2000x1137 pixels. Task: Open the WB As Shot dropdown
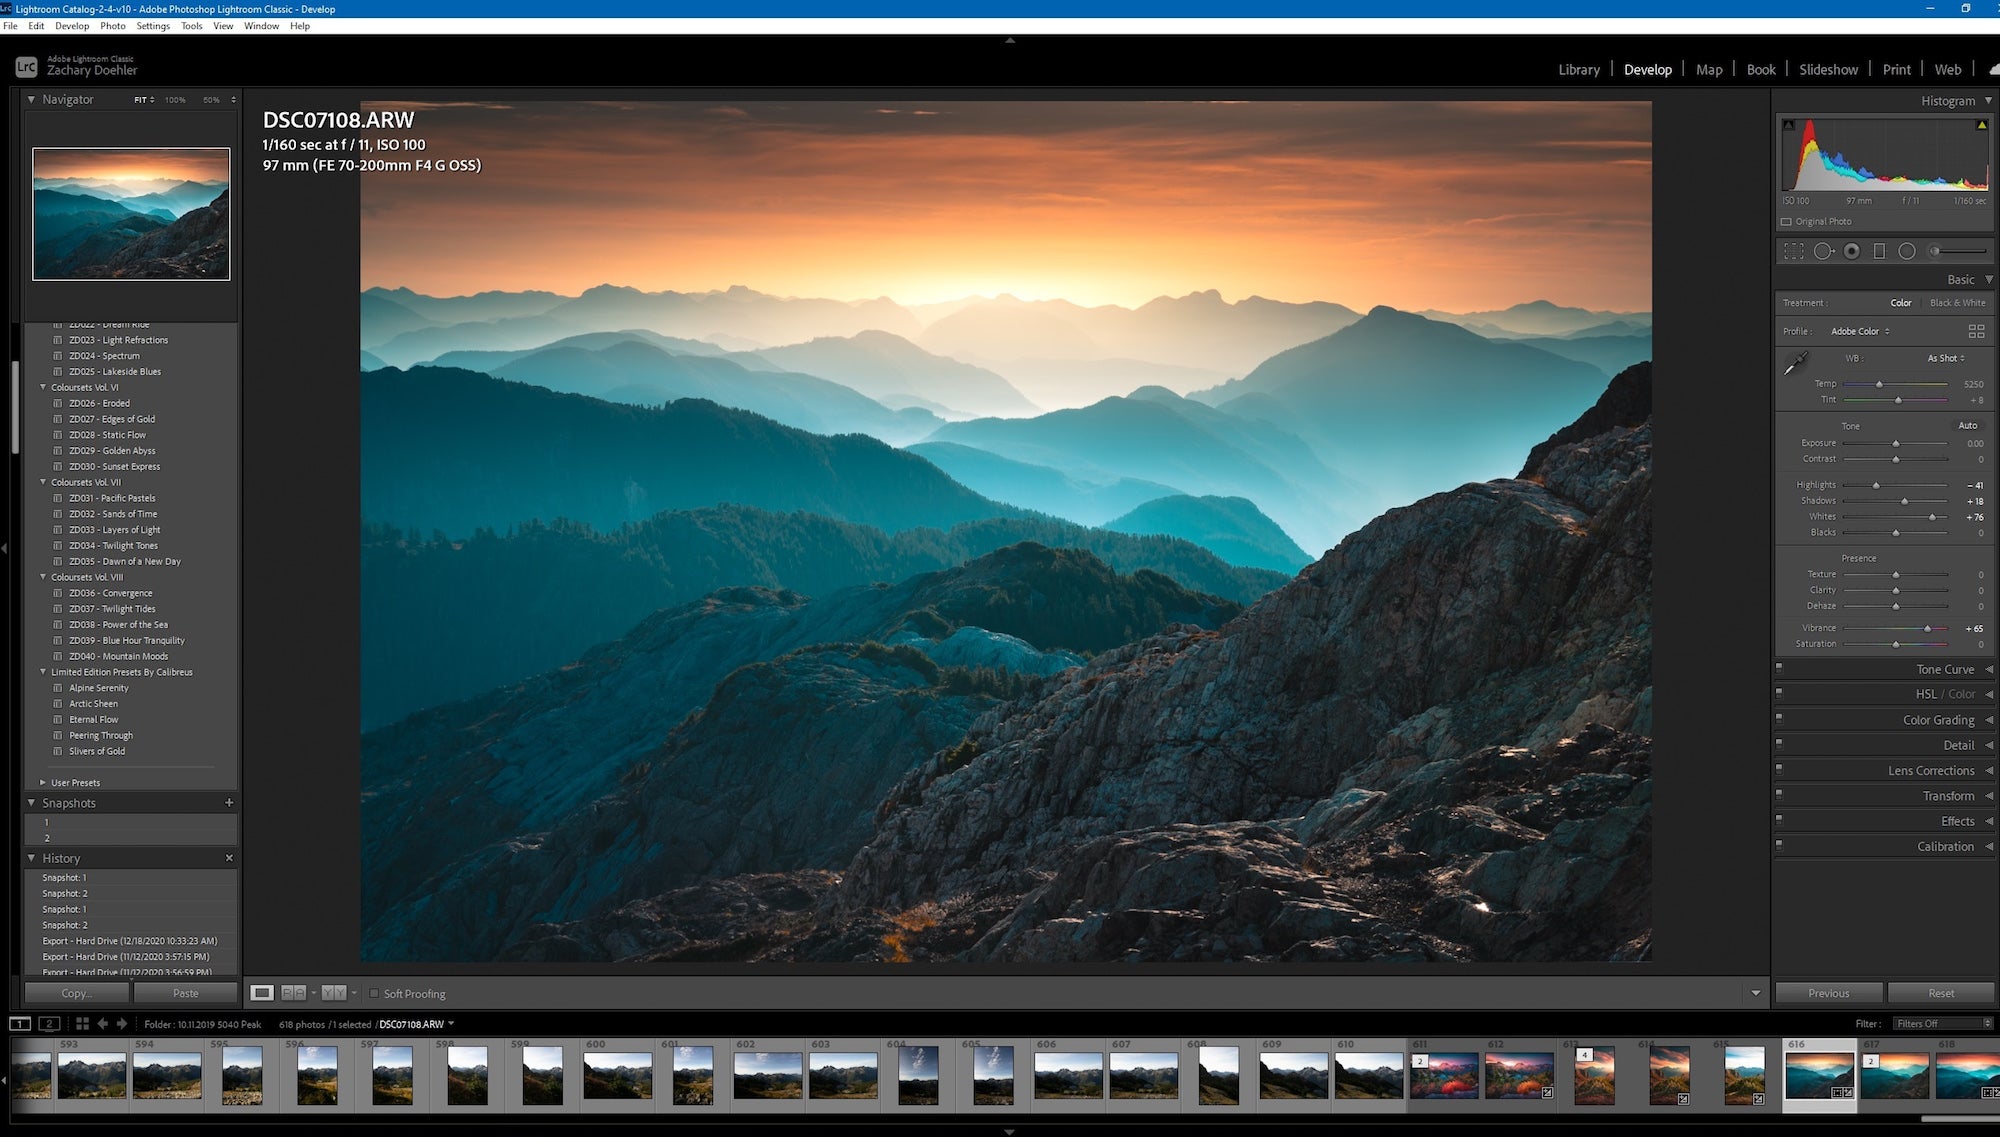tap(1946, 358)
